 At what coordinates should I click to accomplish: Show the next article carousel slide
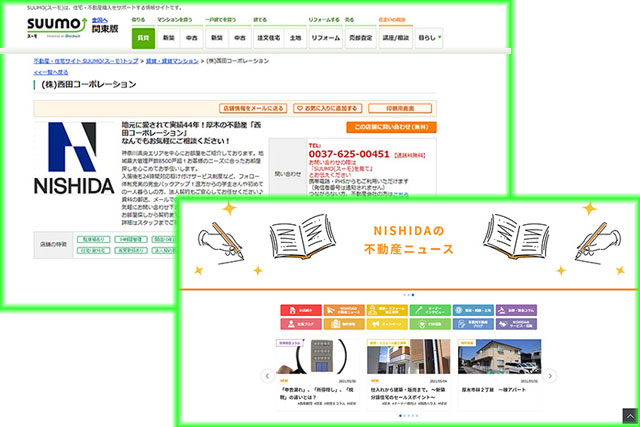coord(550,376)
